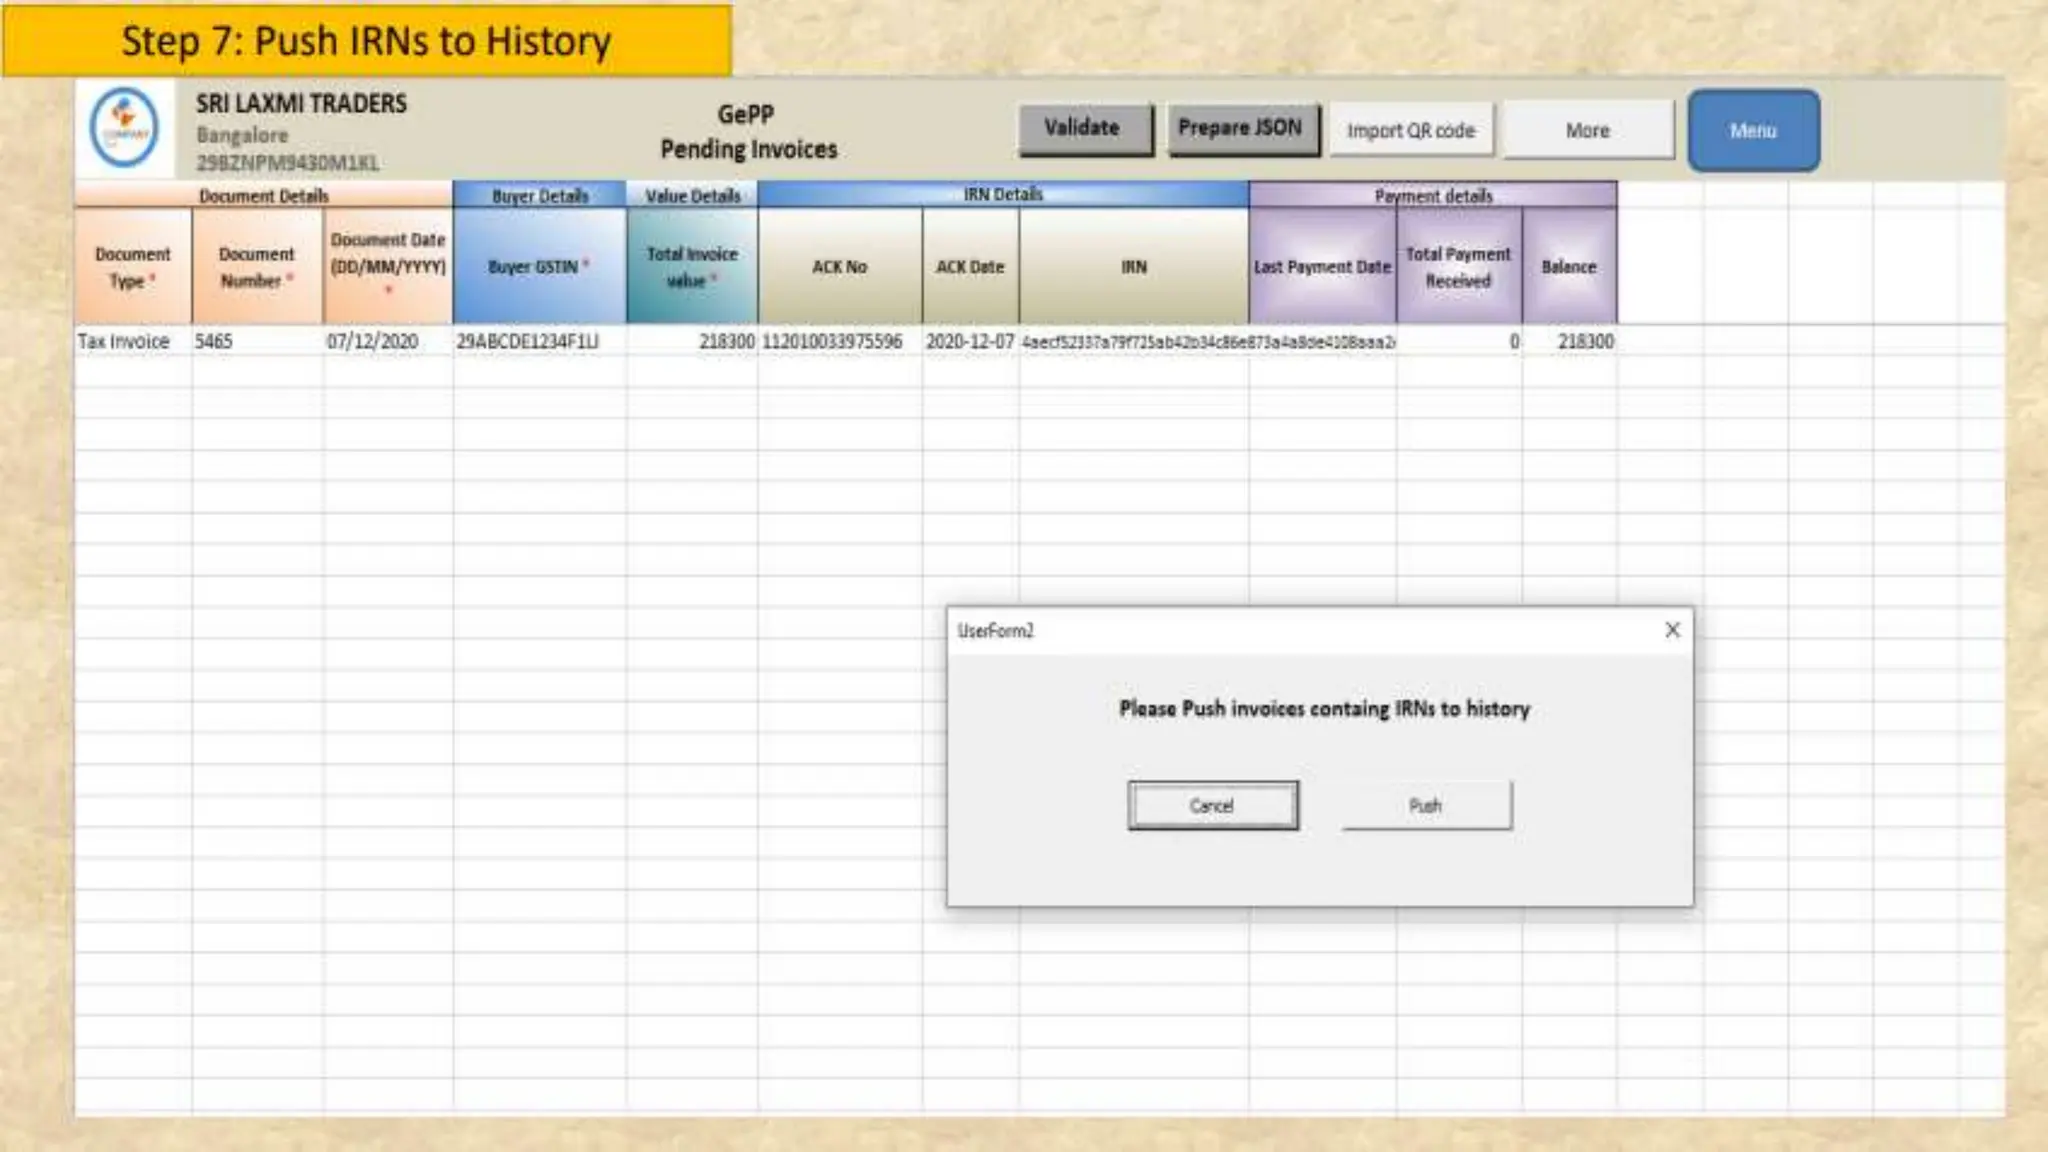Viewport: 2048px width, 1152px height.
Task: Click the IRN column header
Action: [x=1133, y=267]
